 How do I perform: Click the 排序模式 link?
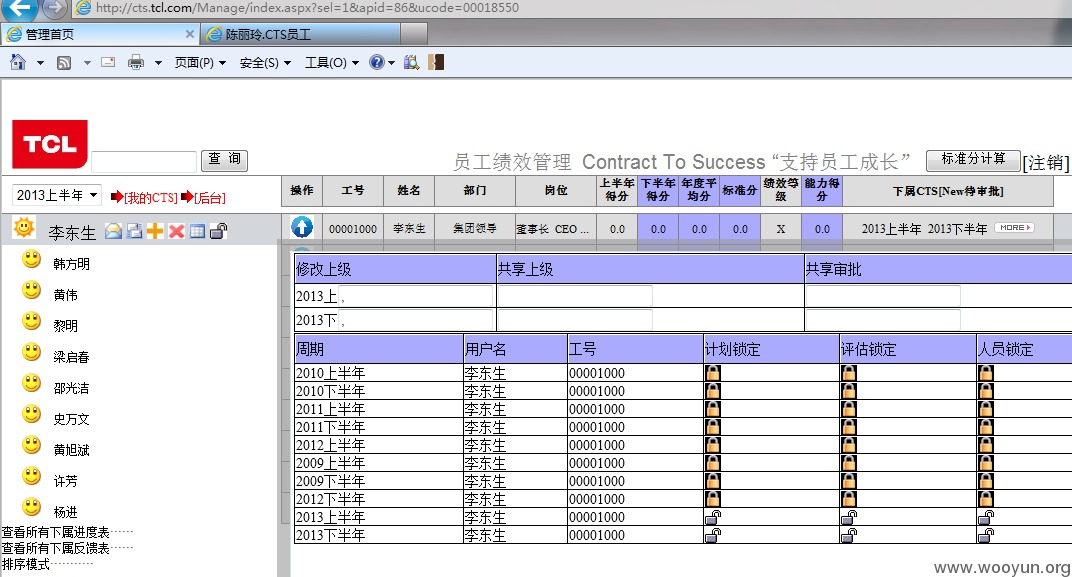(25, 565)
